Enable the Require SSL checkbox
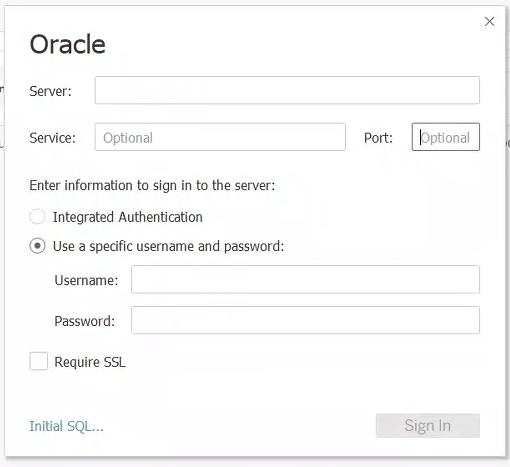The height and width of the screenshot is (467, 510). click(38, 361)
